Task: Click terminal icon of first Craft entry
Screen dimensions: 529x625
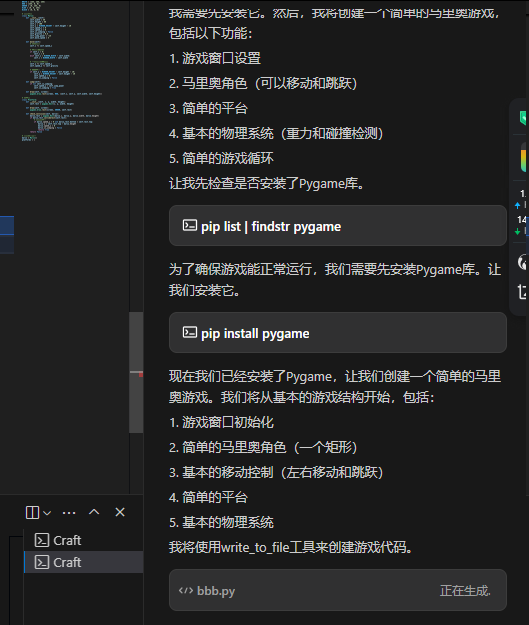Action: pyautogui.click(x=42, y=540)
